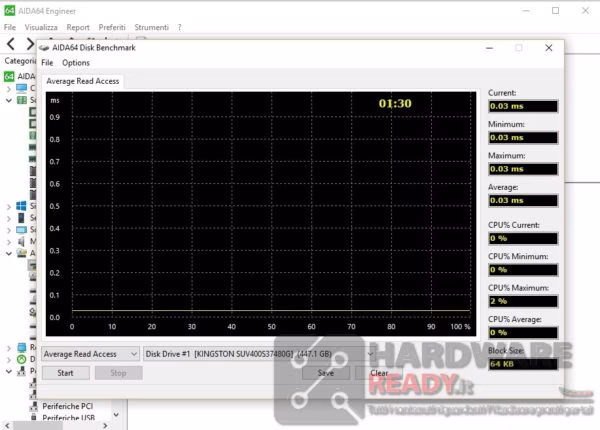Viewport: 600px width, 430px height.
Task: Click the disk icon in Disk Benchmark title bar
Action: tap(44, 48)
